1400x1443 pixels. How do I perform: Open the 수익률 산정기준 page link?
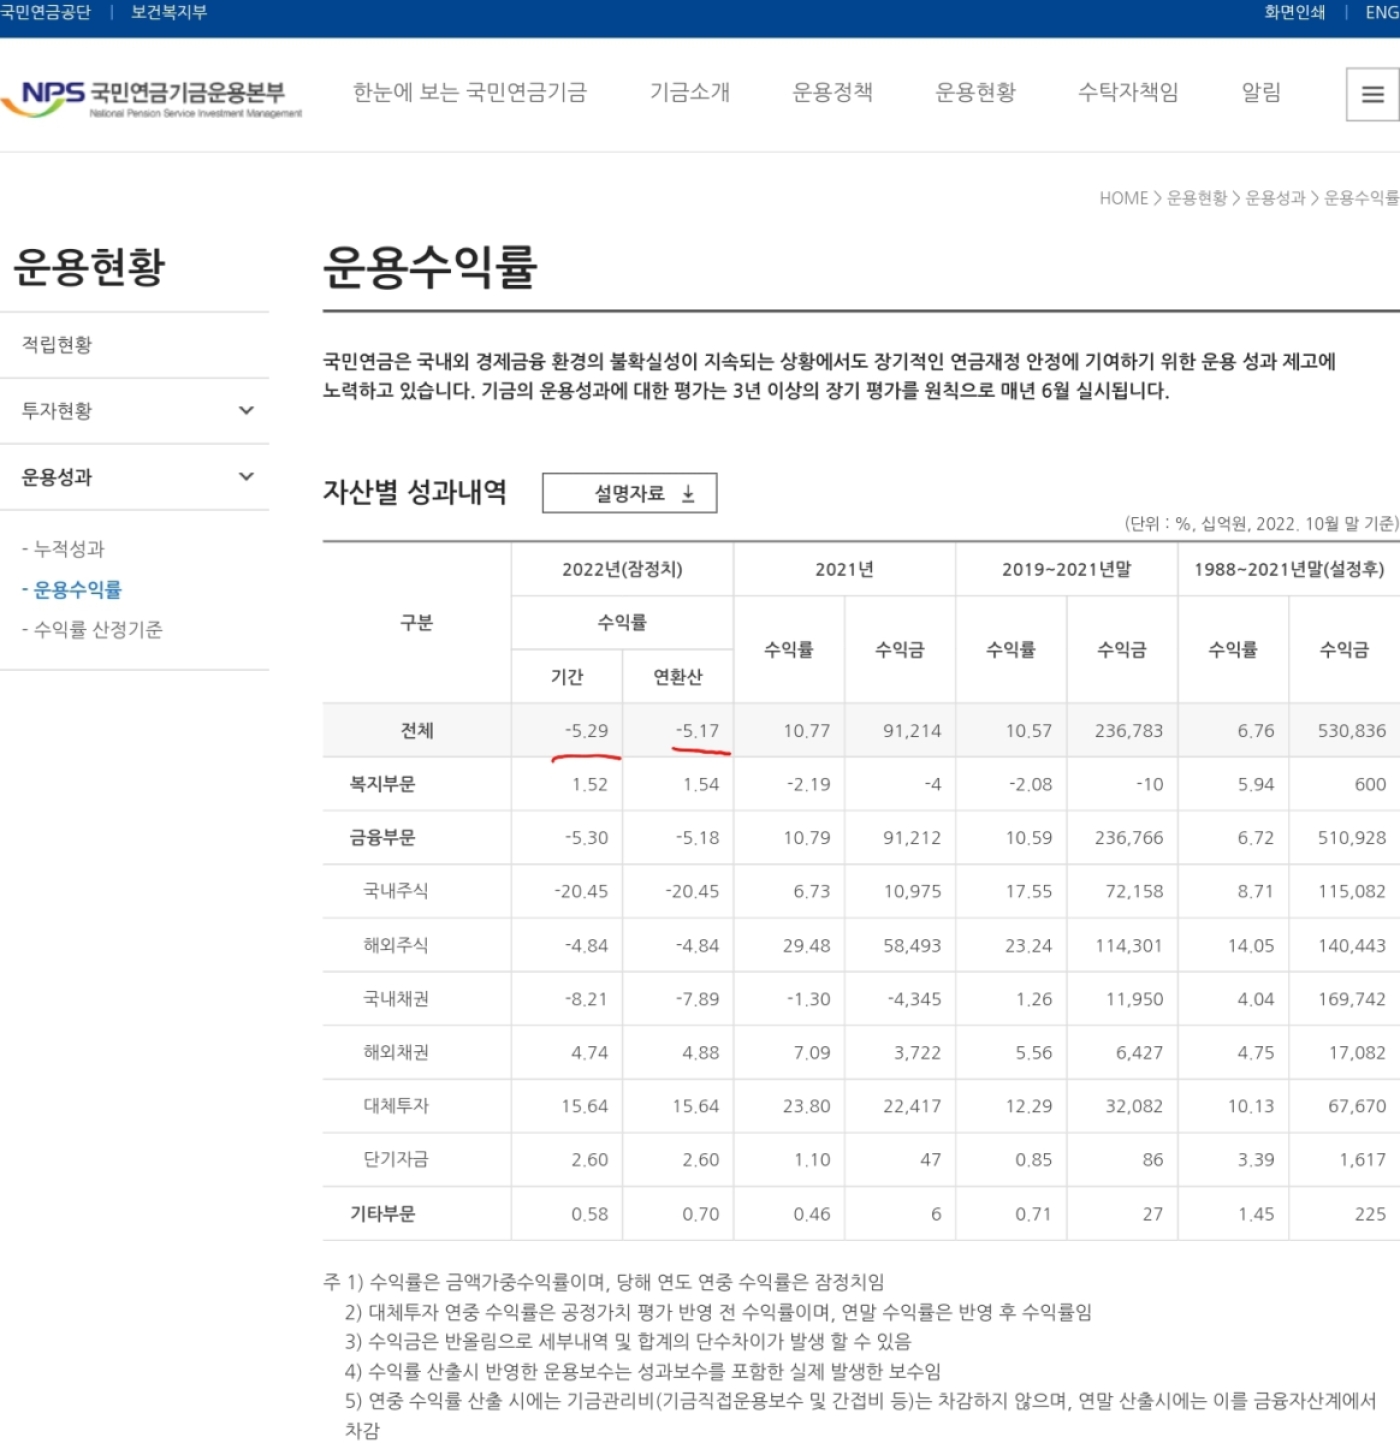(97, 630)
